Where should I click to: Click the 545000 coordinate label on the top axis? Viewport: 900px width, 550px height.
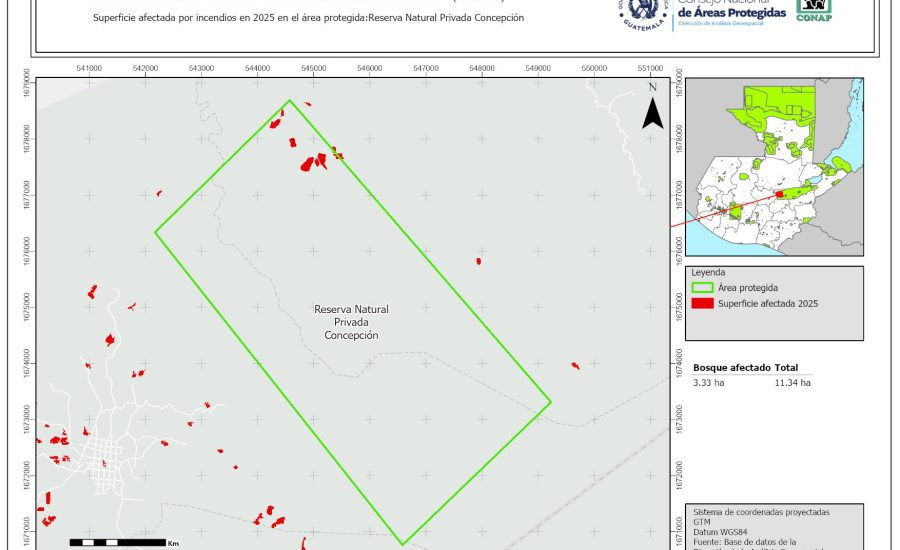point(313,68)
